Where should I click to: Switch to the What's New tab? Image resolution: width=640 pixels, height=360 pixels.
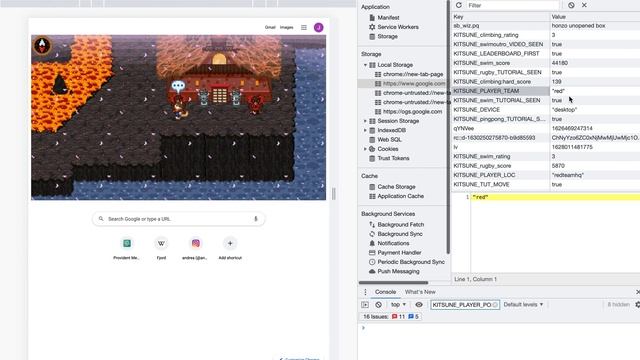tap(420, 292)
